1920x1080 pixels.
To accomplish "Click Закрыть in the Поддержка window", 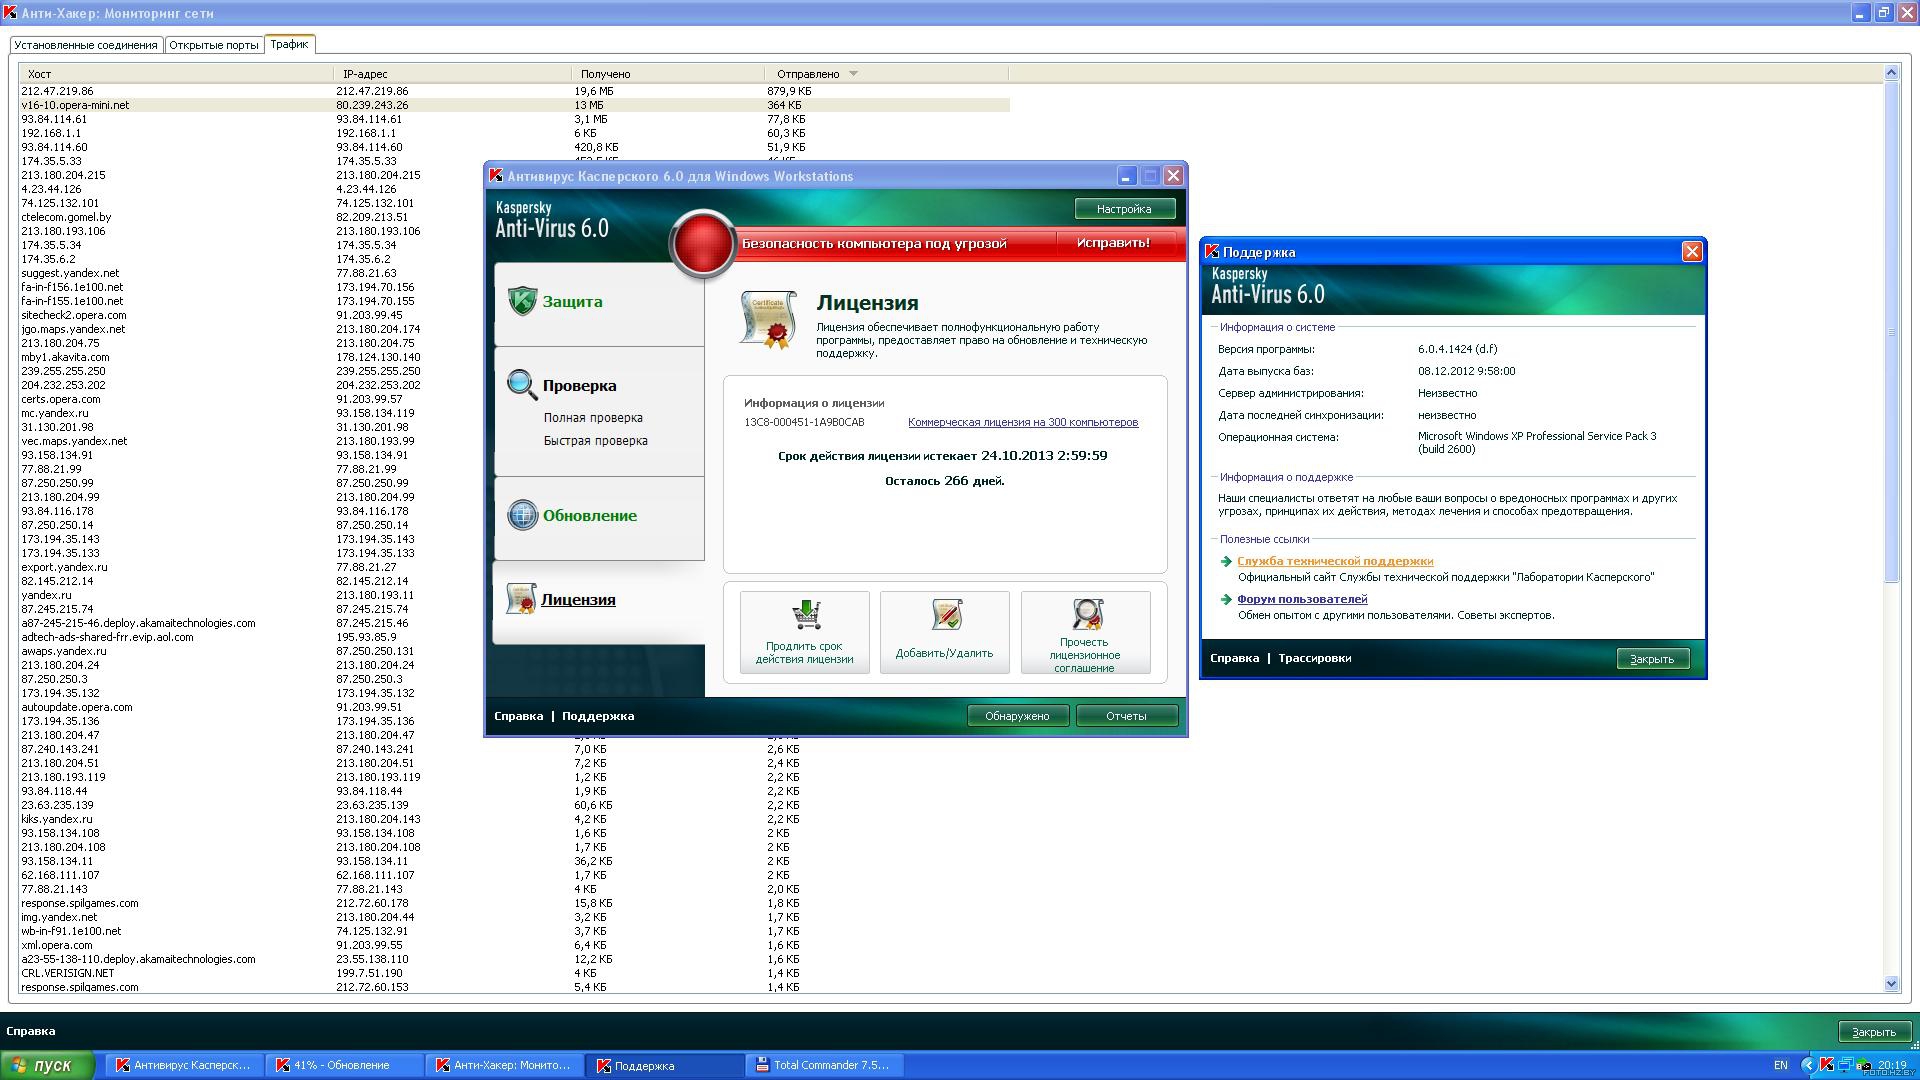I will pos(1652,659).
